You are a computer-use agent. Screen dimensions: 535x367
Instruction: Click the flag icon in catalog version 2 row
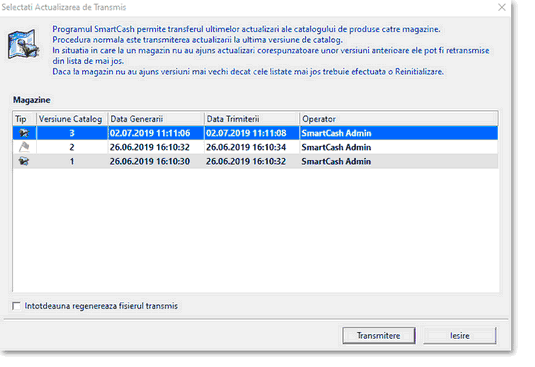pos(24,147)
